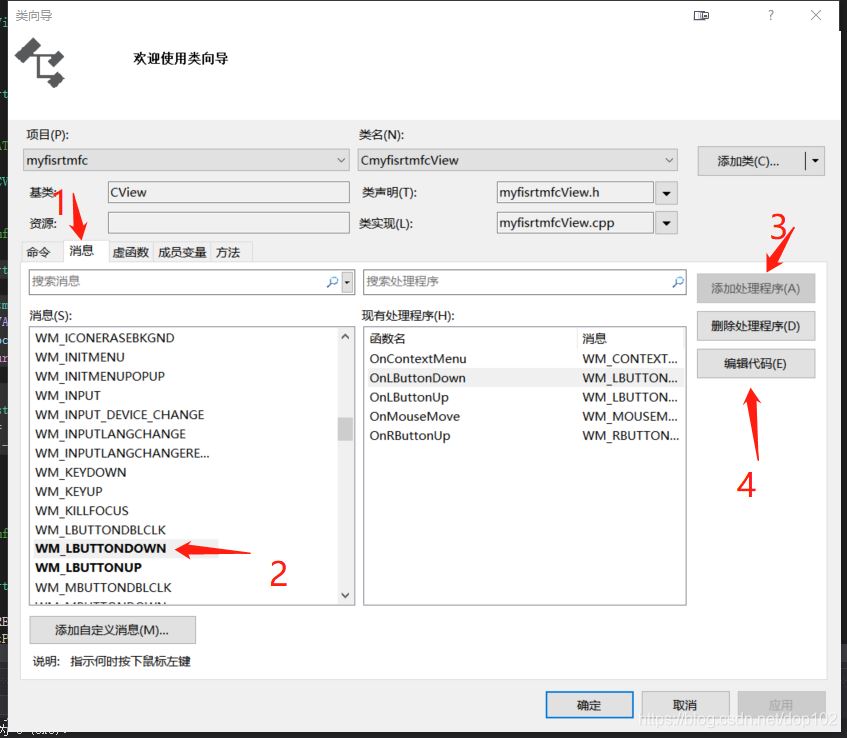Click the search magnifier in message search box
The width and height of the screenshot is (847, 738).
coord(332,281)
